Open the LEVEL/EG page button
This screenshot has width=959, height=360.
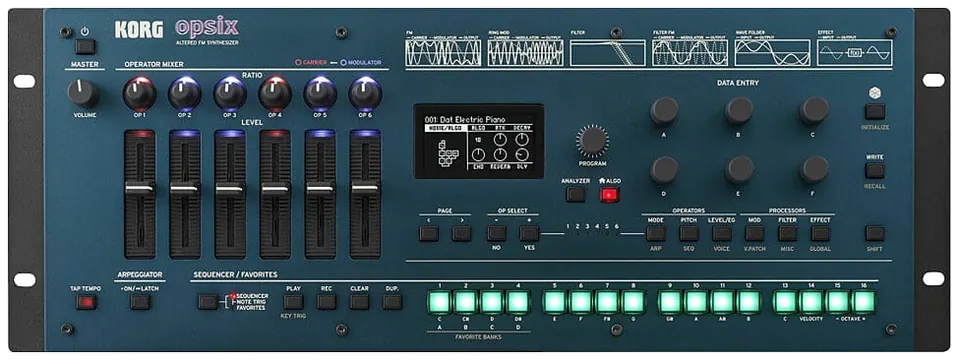[722, 233]
